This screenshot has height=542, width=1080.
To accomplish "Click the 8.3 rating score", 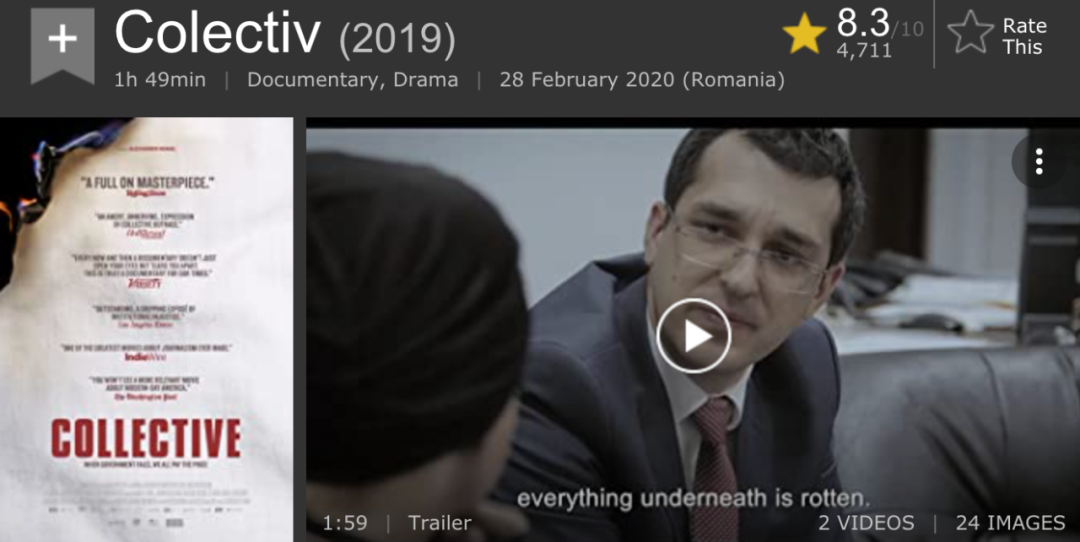I will 863,23.
